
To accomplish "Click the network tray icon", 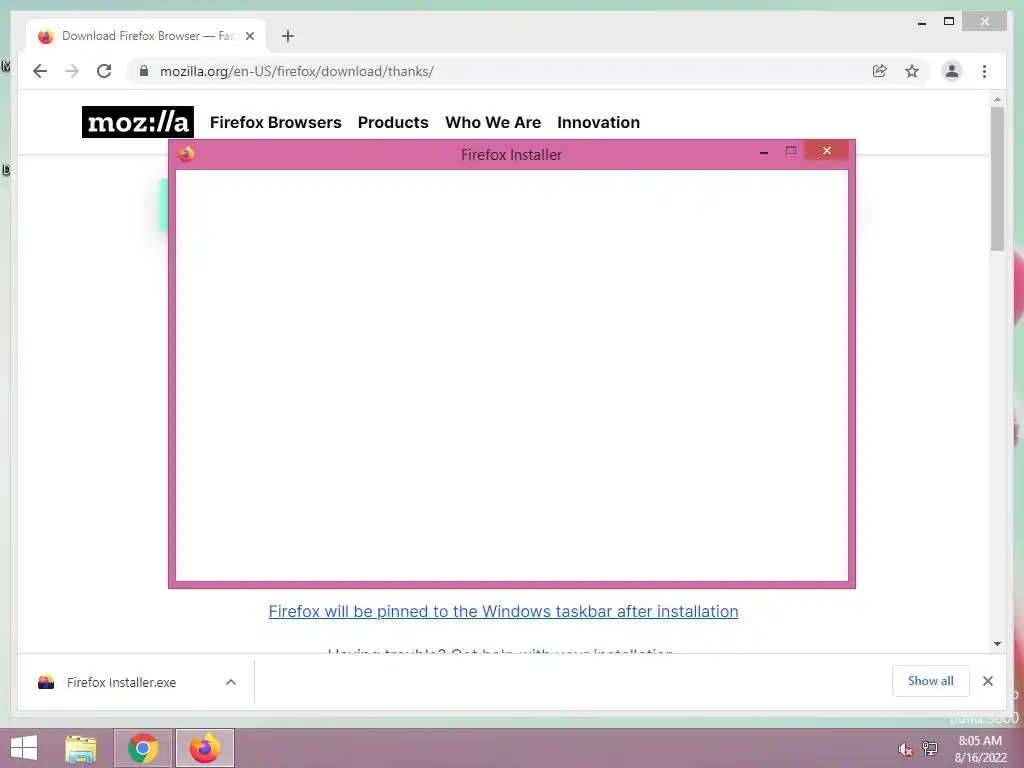I will click(930, 748).
